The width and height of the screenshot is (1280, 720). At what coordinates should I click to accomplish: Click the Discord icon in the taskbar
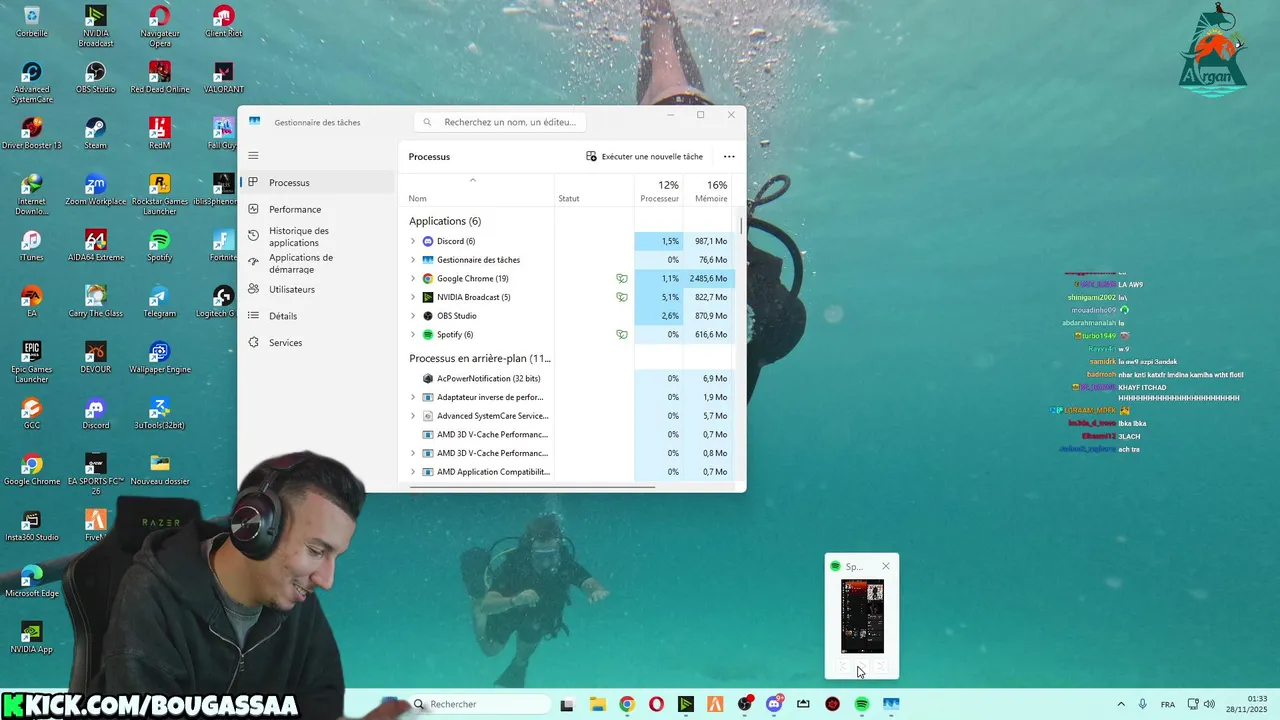[x=774, y=704]
